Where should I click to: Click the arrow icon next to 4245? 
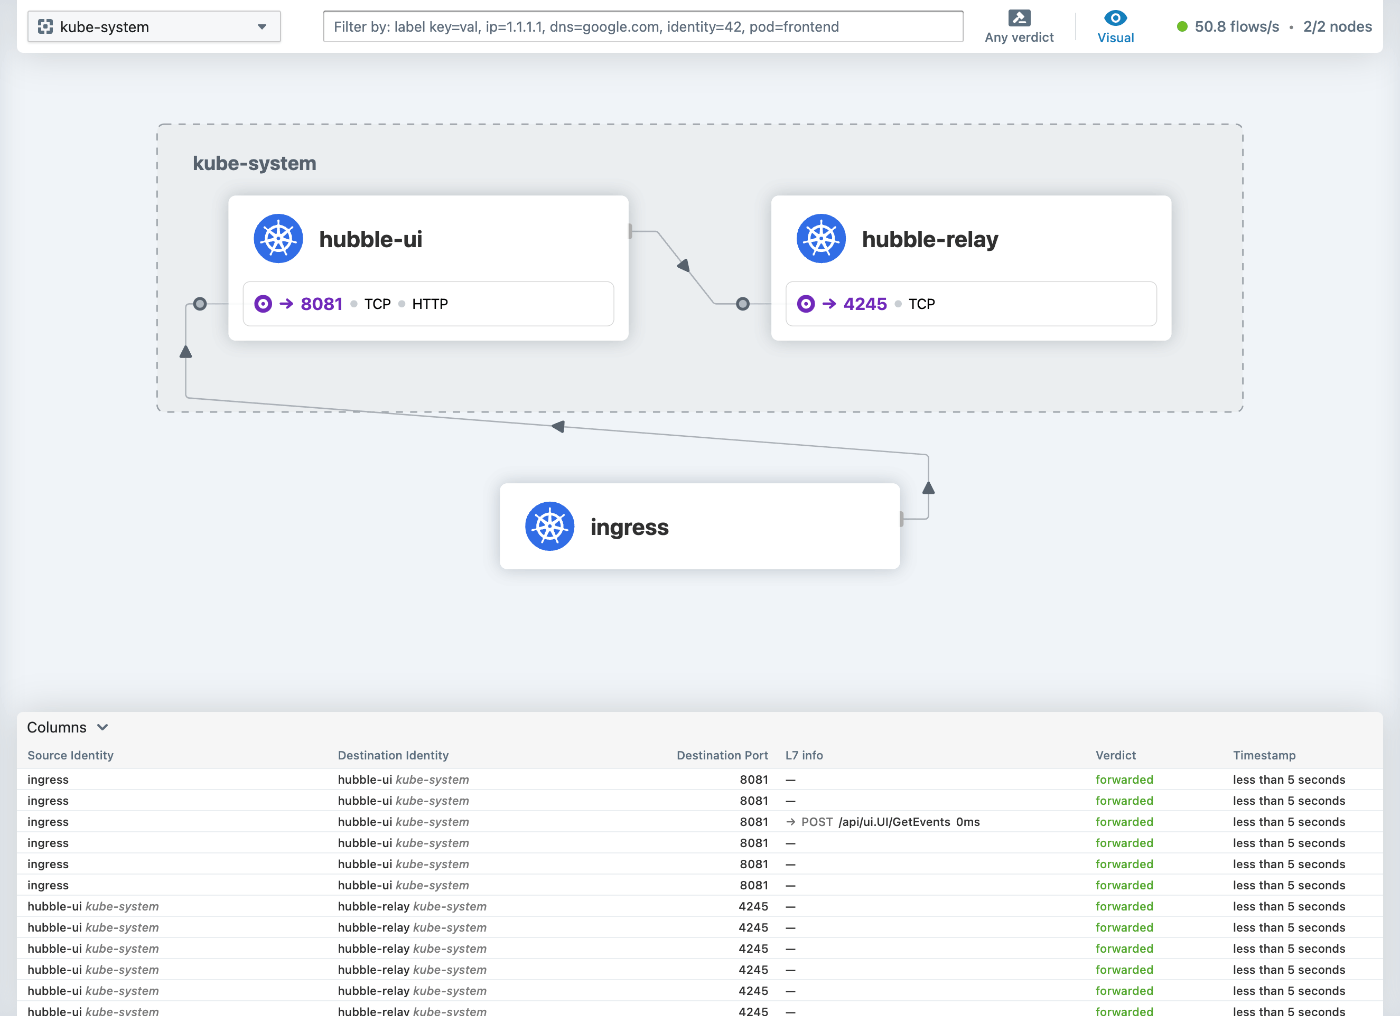[x=829, y=304]
